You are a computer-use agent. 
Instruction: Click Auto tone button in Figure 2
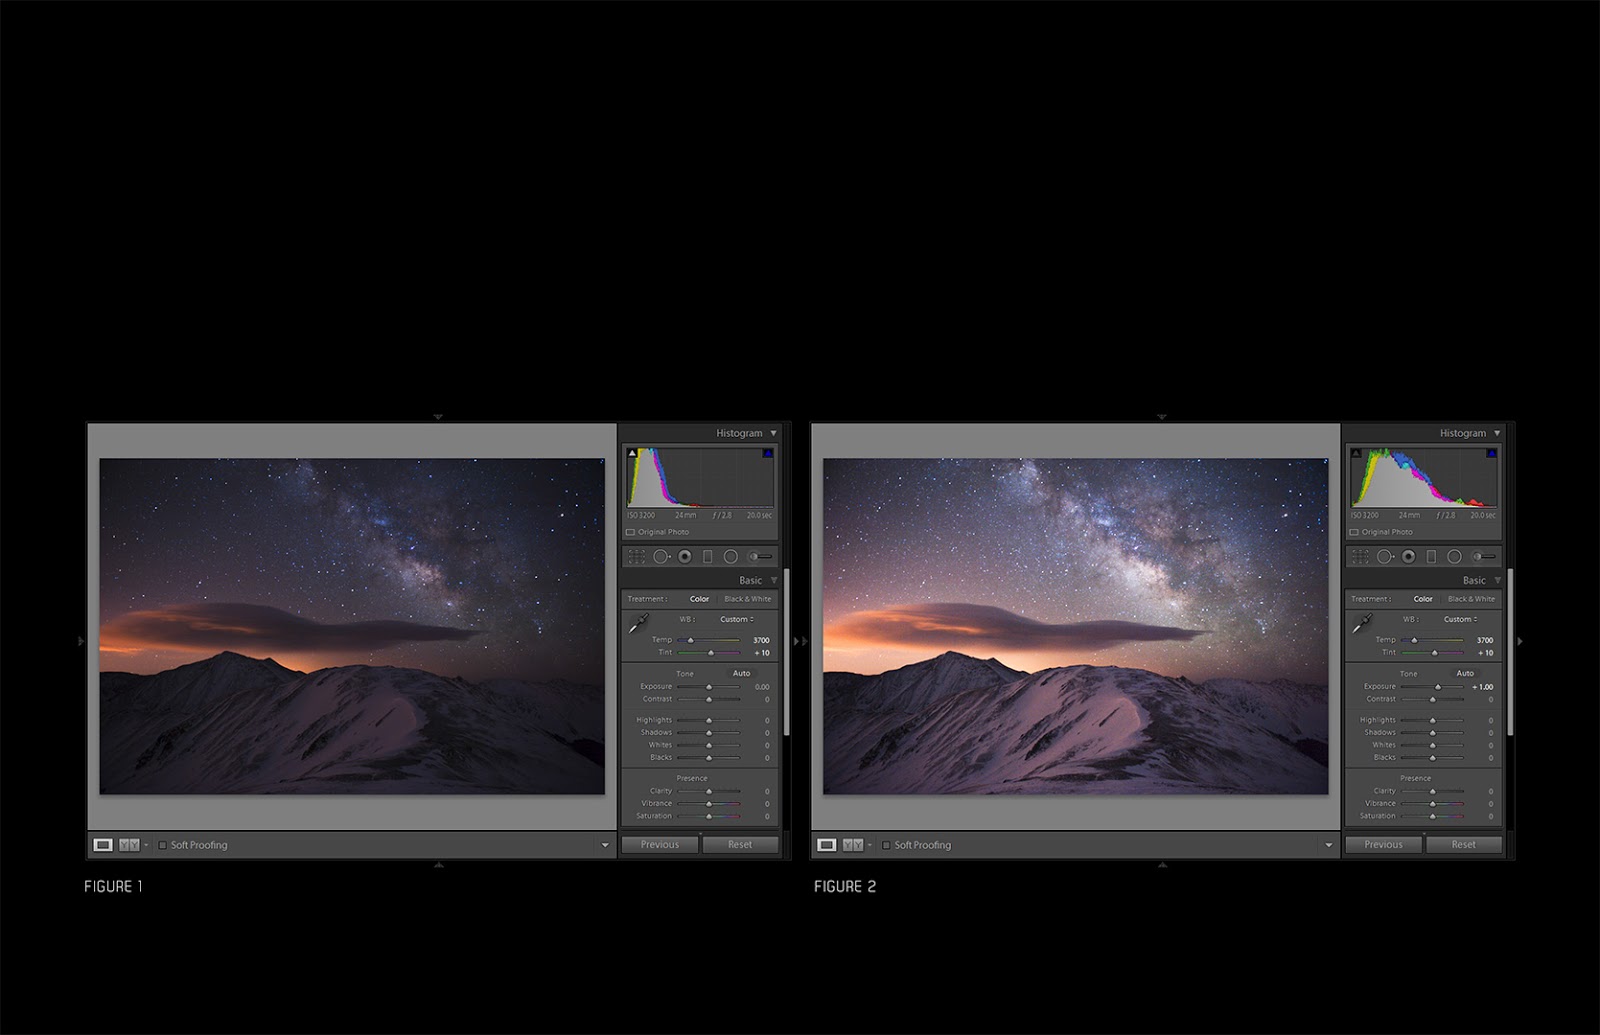click(1465, 673)
